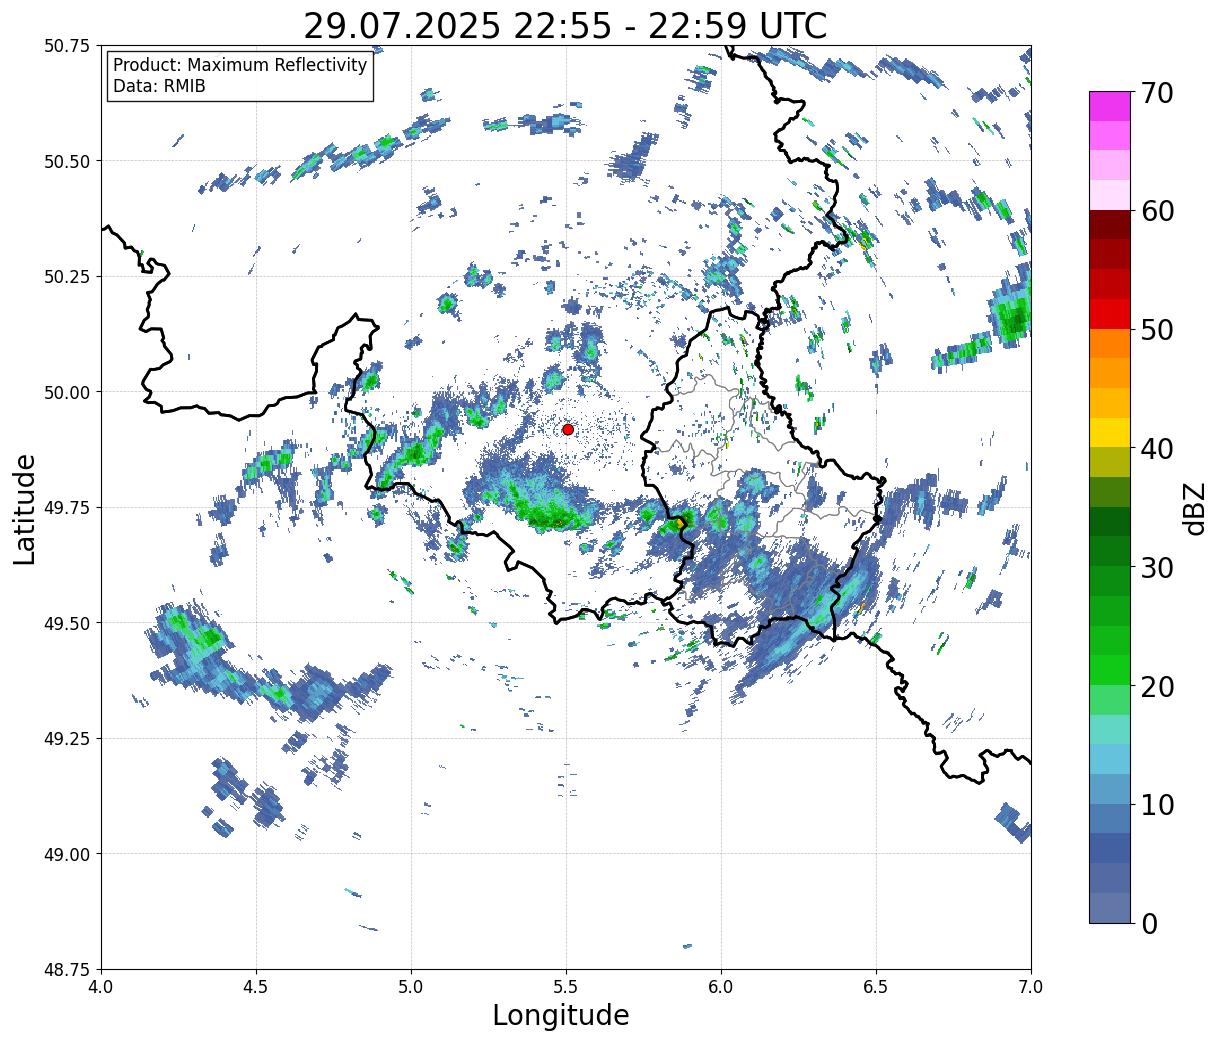Viewport: 1219px width, 1040px height.
Task: Click the latitude tick label "48.75"
Action: click(x=66, y=970)
